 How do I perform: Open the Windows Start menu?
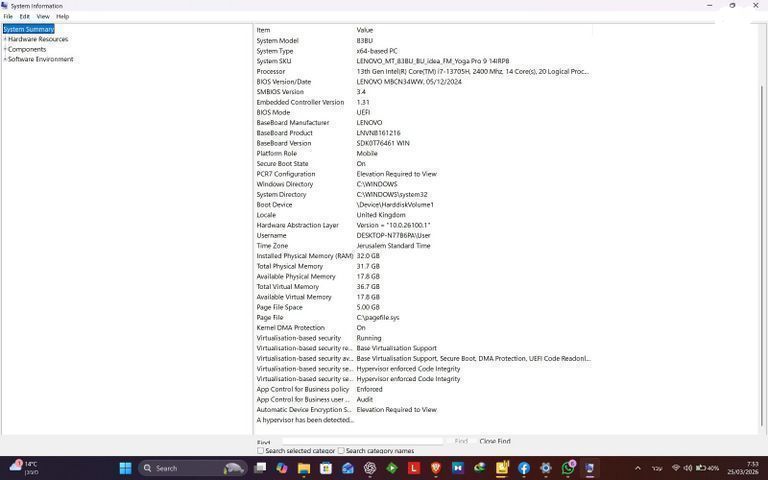pos(125,468)
